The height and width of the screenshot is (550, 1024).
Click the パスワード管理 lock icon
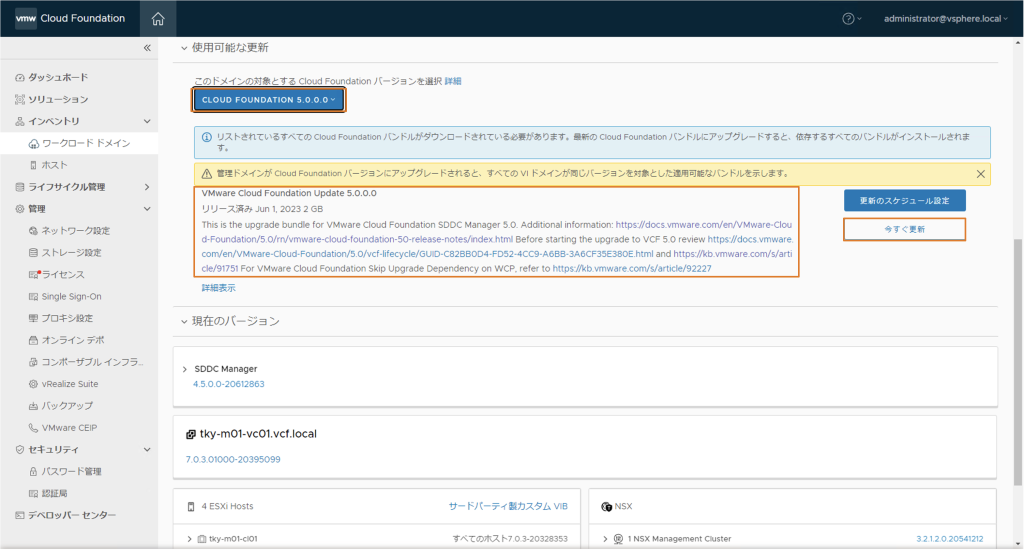[33, 472]
